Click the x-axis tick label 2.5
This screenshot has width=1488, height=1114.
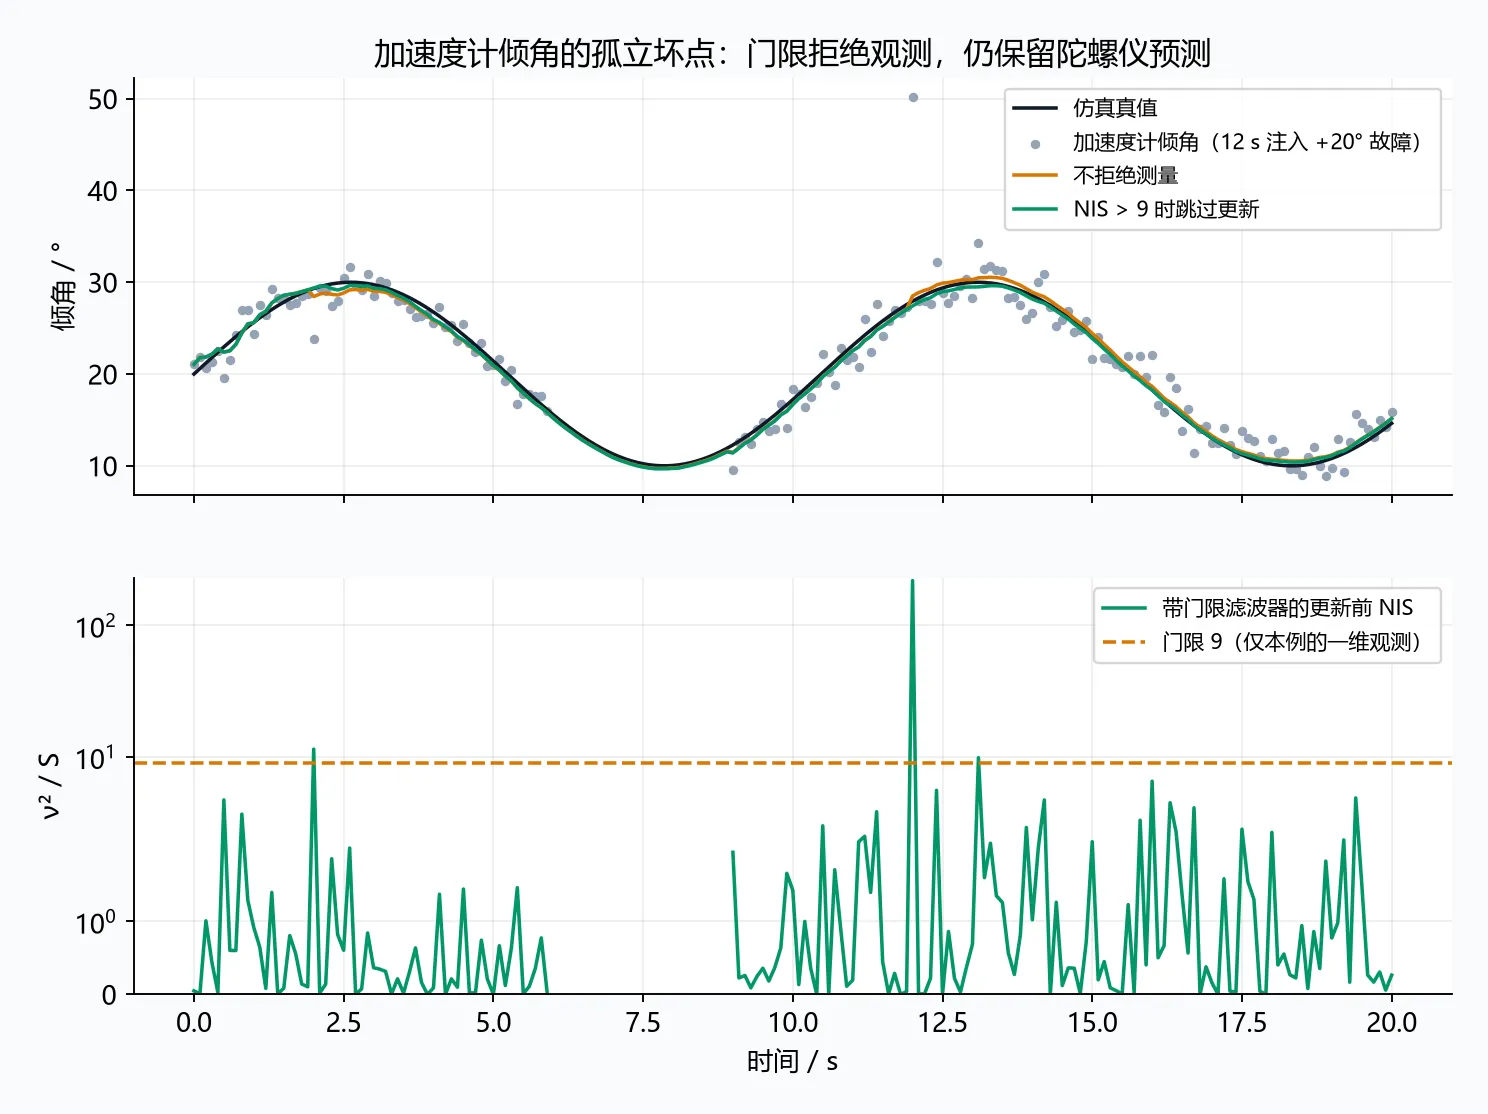(344, 1022)
